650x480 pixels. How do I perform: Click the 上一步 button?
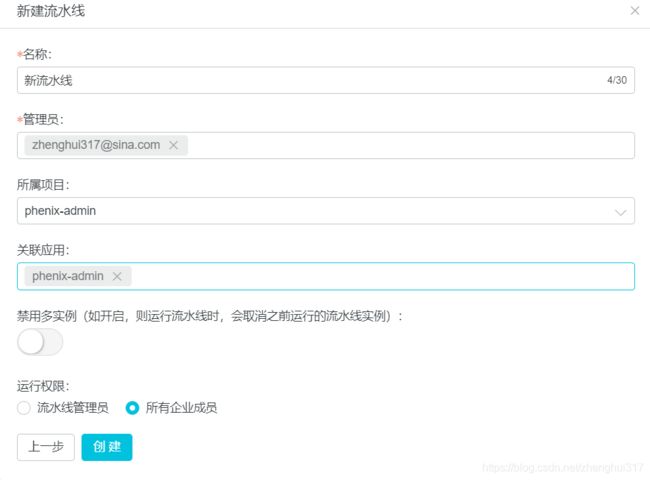point(46,447)
